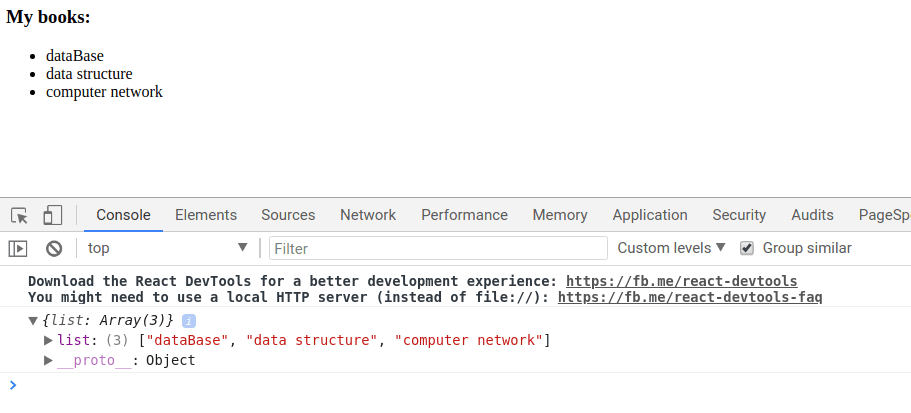Toggle the Group similar checkbox
911x413 pixels.
[x=746, y=248]
